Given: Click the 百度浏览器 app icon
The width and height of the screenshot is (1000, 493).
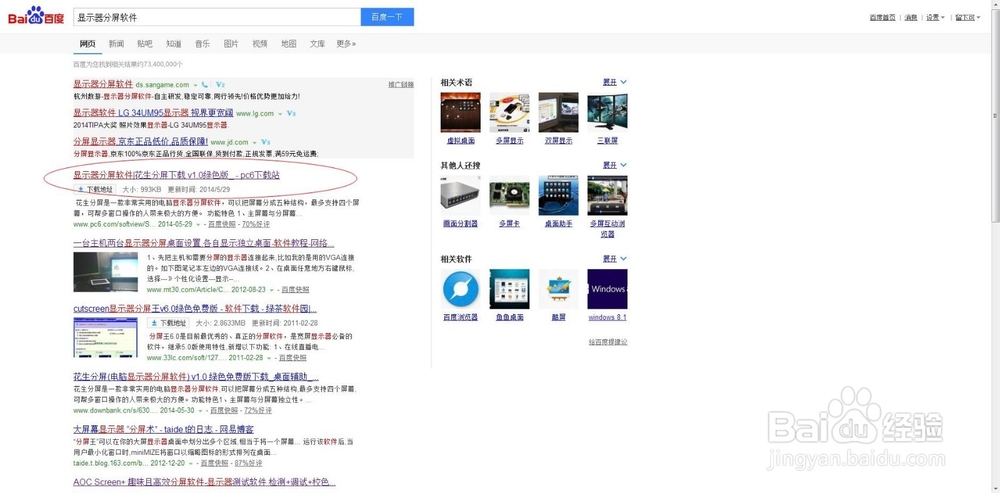Looking at the screenshot, I should click(x=460, y=289).
